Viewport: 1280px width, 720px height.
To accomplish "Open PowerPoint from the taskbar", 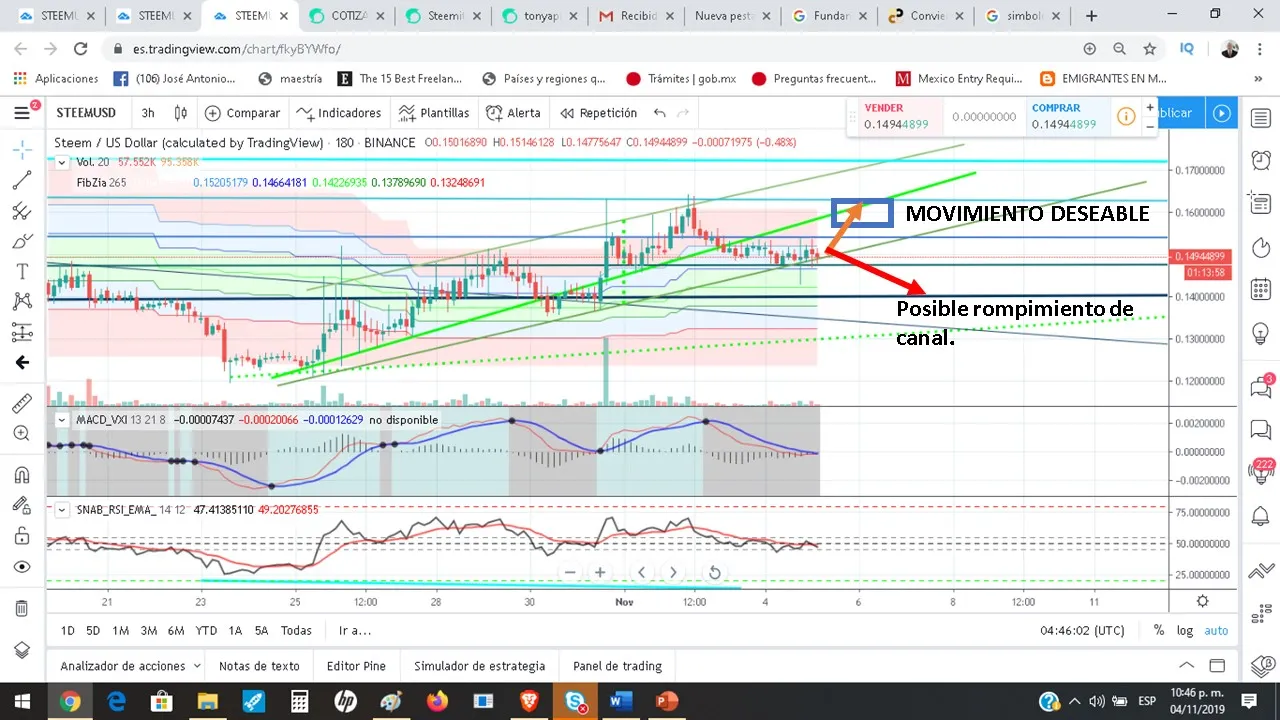I will coord(667,701).
